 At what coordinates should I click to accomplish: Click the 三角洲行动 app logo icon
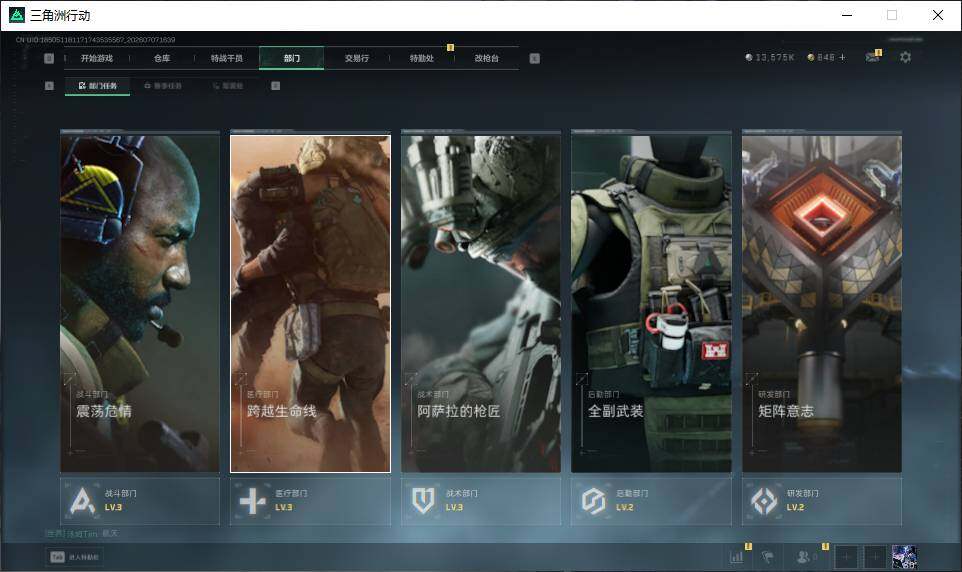[x=17, y=15]
